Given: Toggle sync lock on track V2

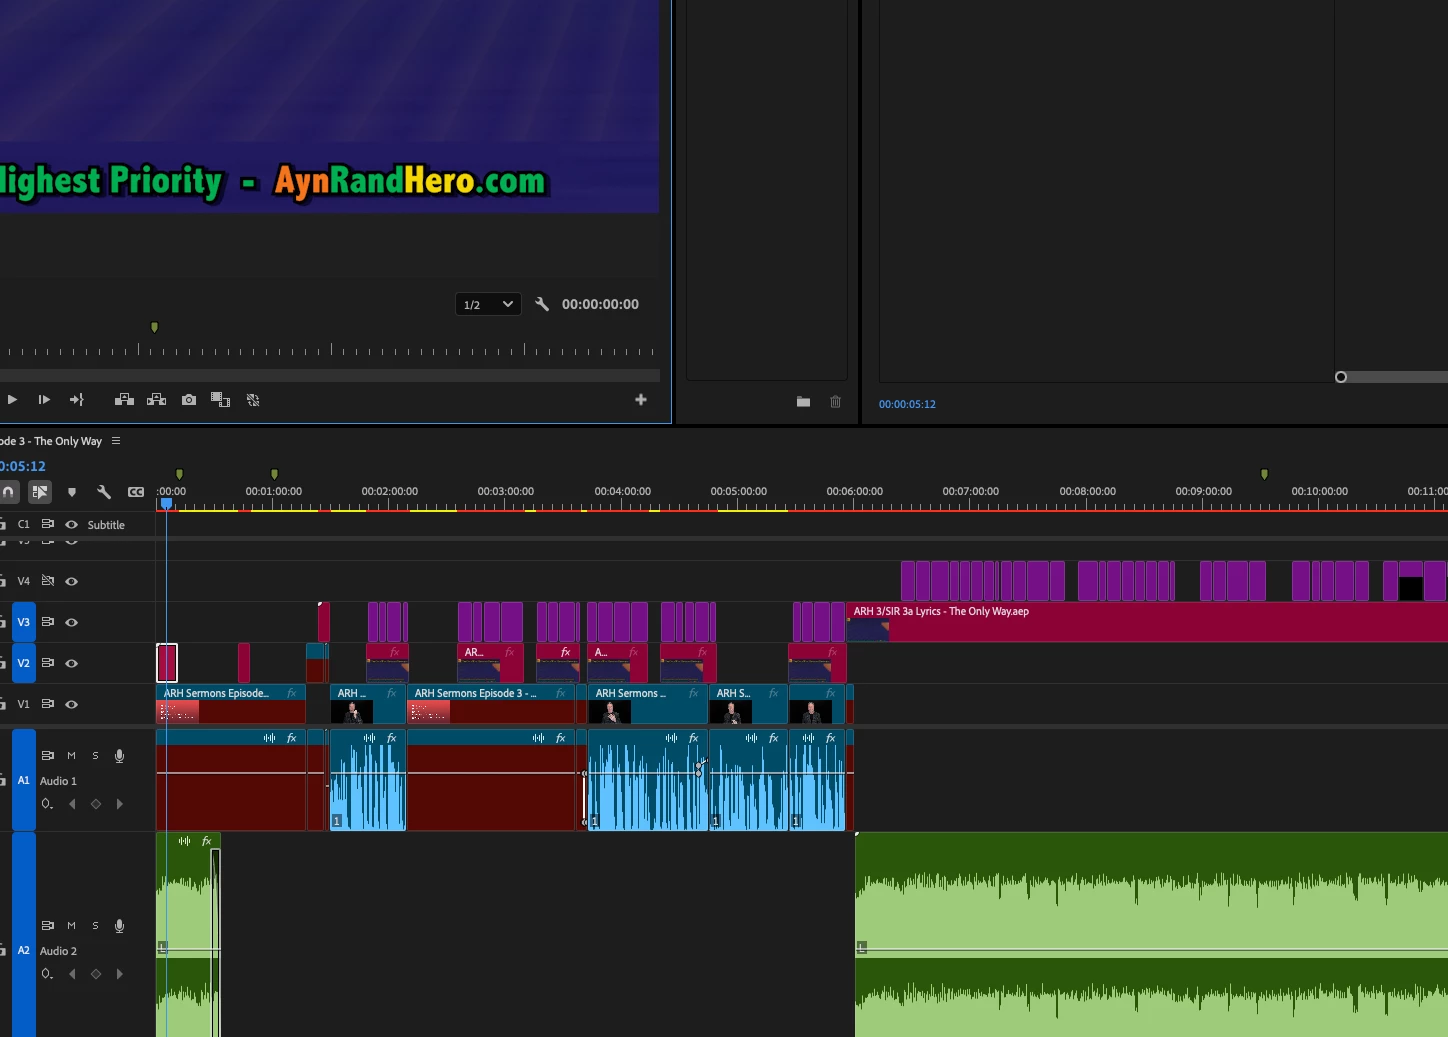Looking at the screenshot, I should (47, 663).
